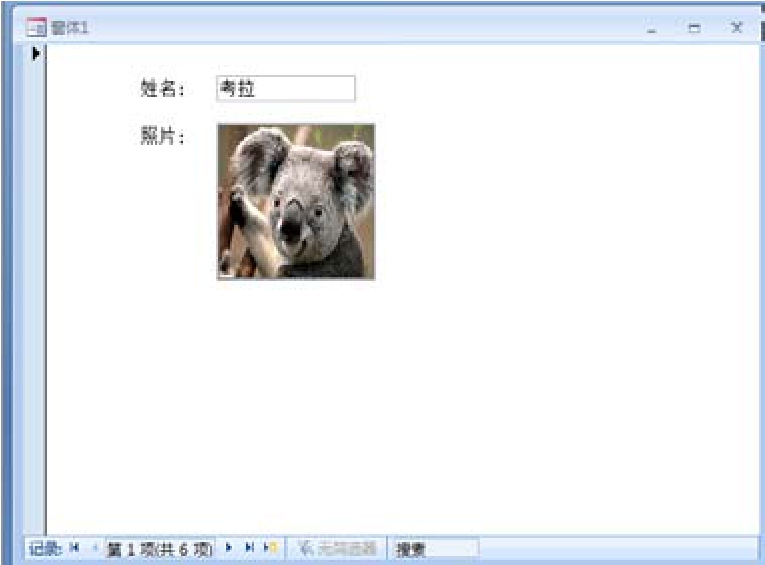Click the record selector arrow
Image resolution: width=765 pixels, height=565 pixels.
point(36,53)
